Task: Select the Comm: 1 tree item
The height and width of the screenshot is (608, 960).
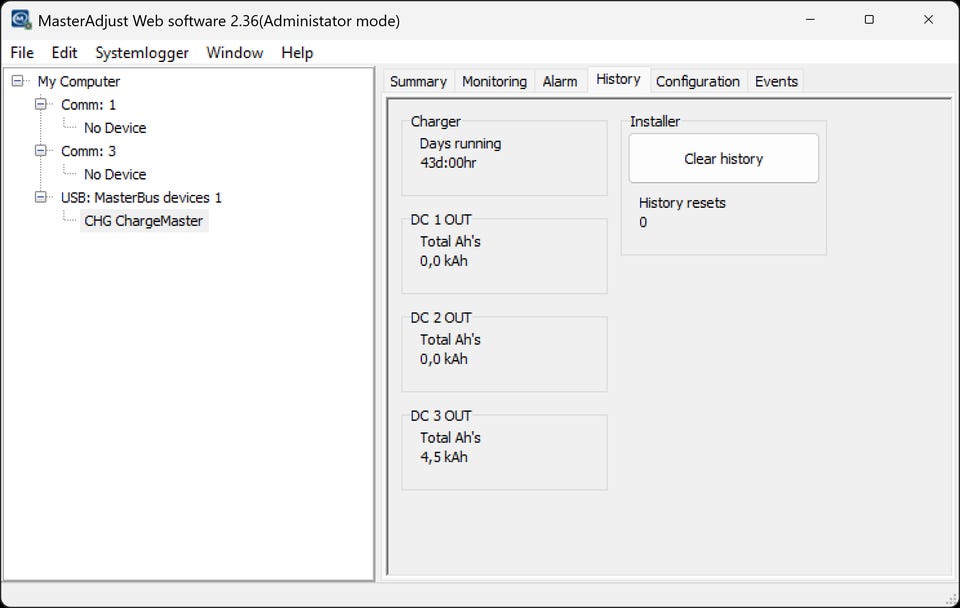Action: [x=88, y=105]
